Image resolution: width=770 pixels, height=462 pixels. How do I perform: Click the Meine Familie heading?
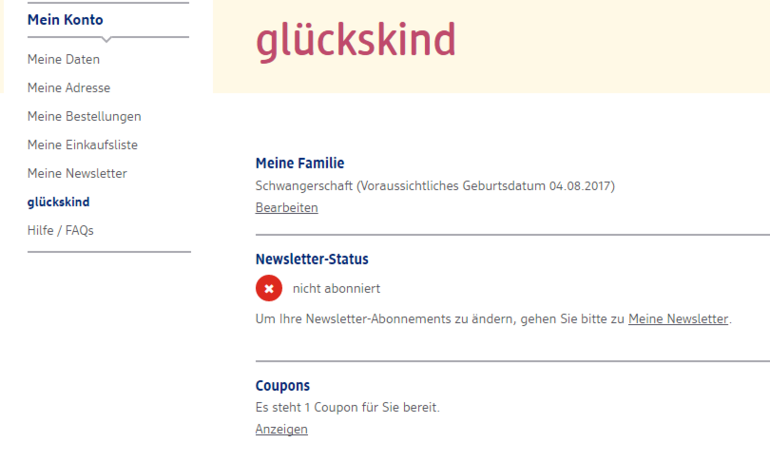click(300, 163)
